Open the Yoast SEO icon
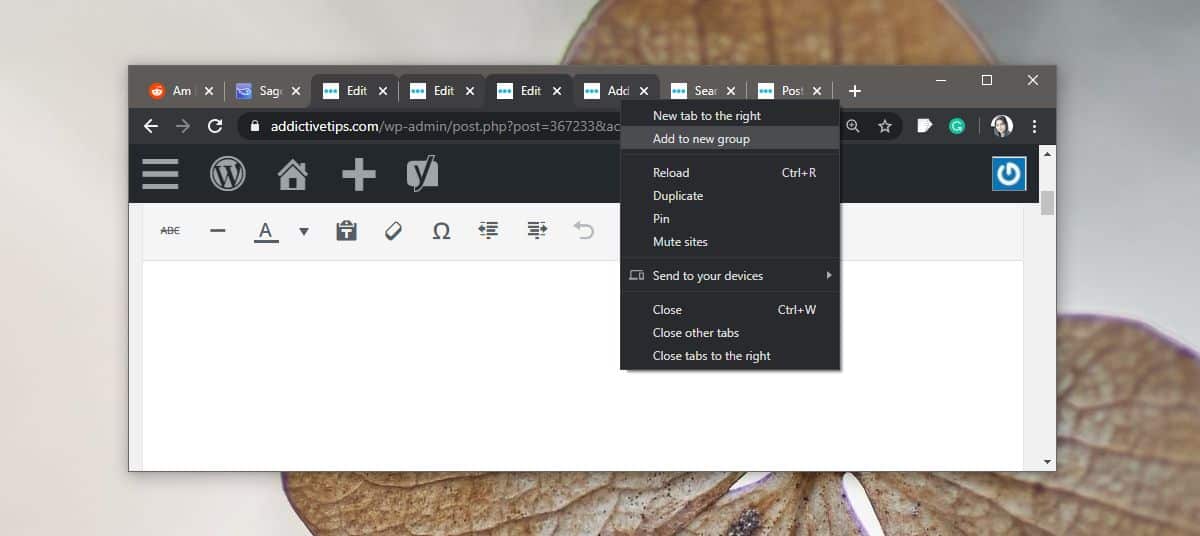The width and height of the screenshot is (1200, 536). 422,174
